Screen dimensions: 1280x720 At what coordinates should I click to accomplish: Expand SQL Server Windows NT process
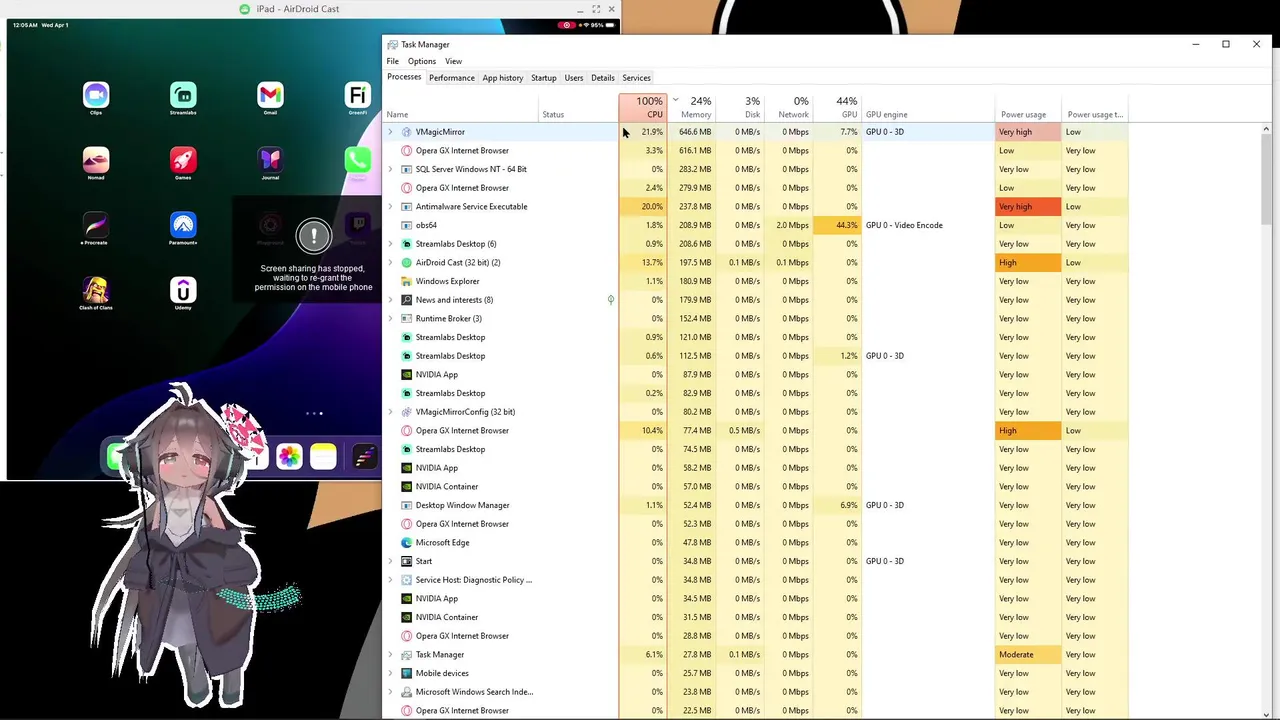tap(390, 169)
